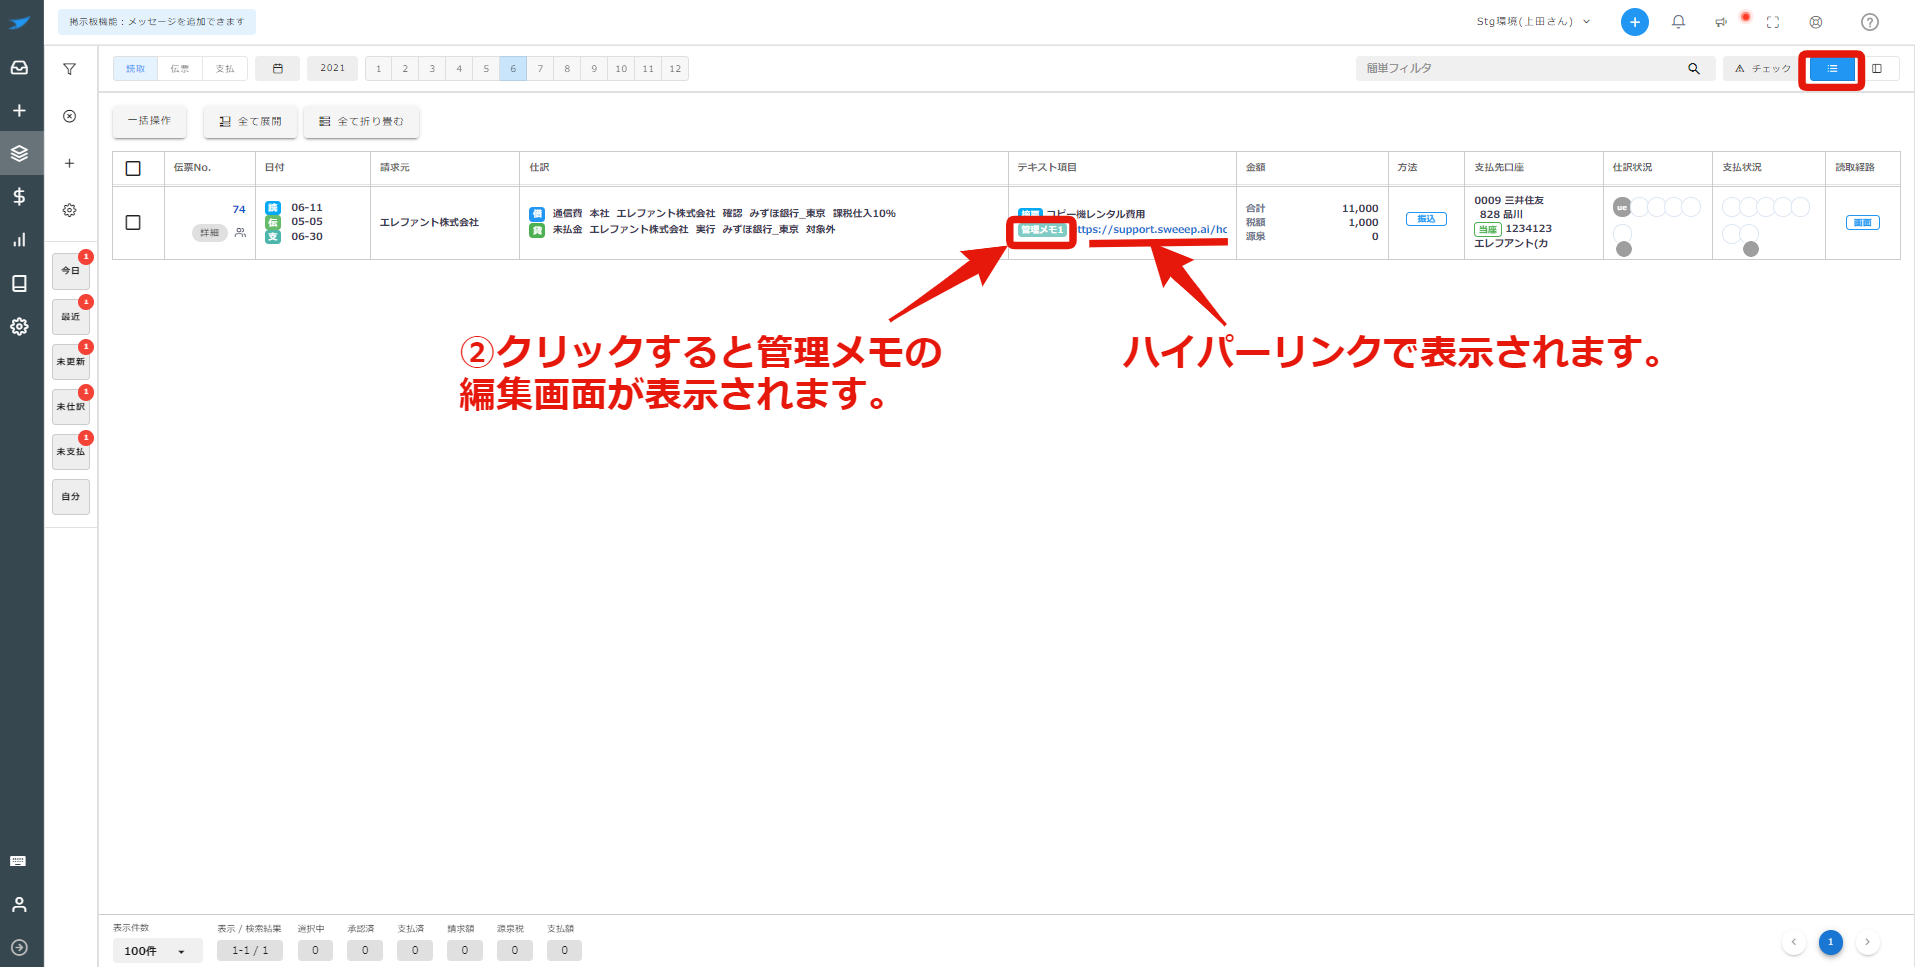The image size is (1915, 967).
Task: Select month 12 tab
Action: coord(675,69)
